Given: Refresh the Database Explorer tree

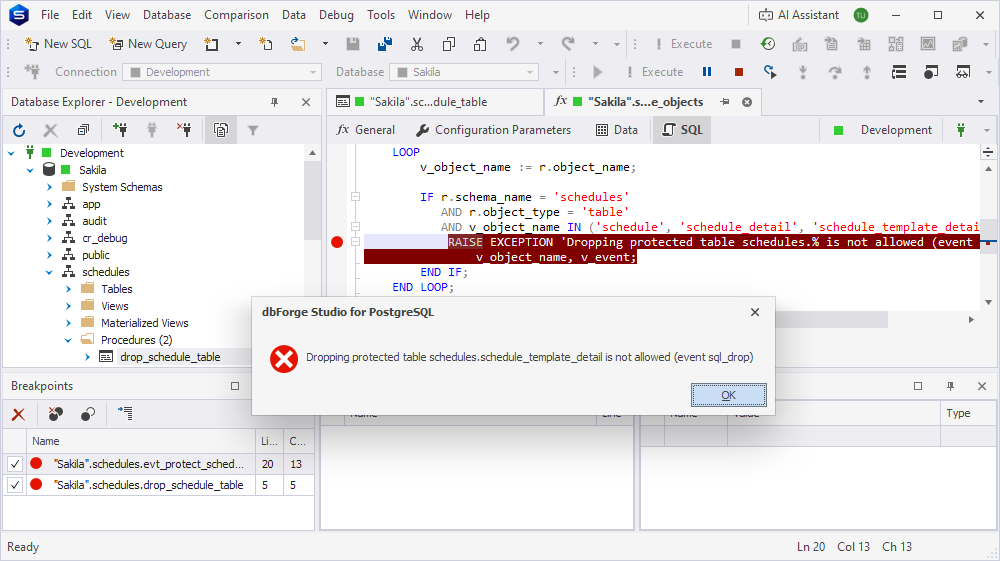Looking at the screenshot, I should pos(19,131).
